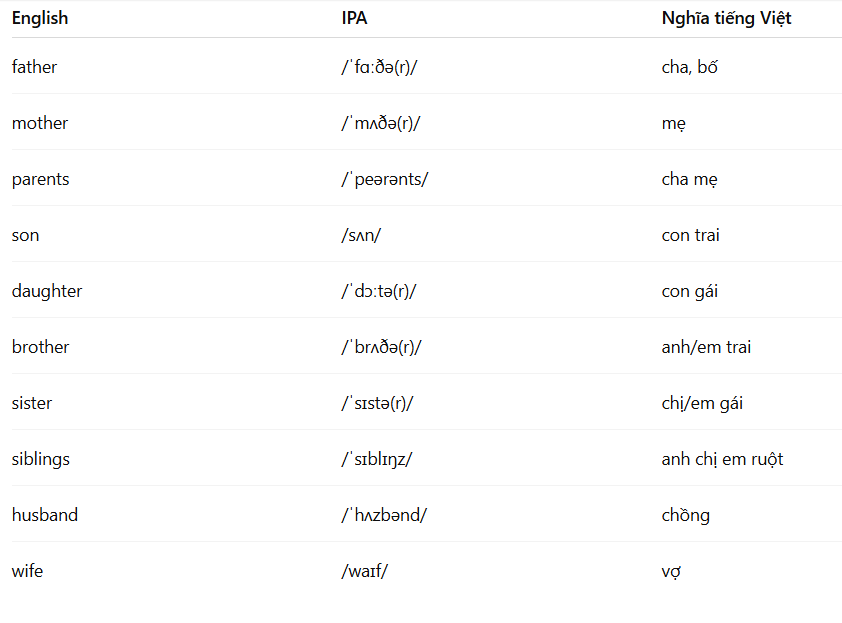Select the word 'siblings' in the table

tap(41, 459)
